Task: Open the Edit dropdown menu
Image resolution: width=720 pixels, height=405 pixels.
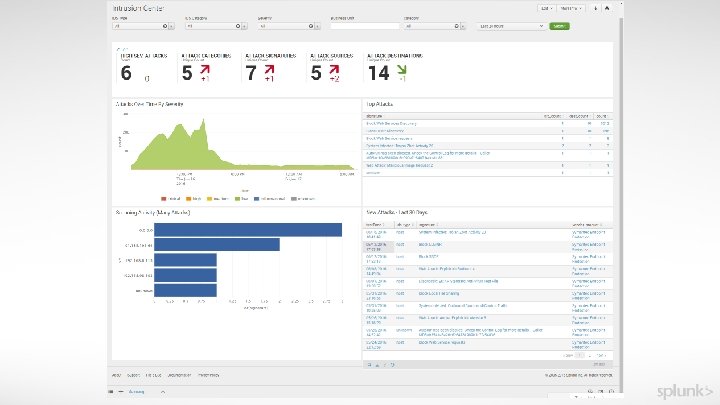Action: click(x=546, y=8)
